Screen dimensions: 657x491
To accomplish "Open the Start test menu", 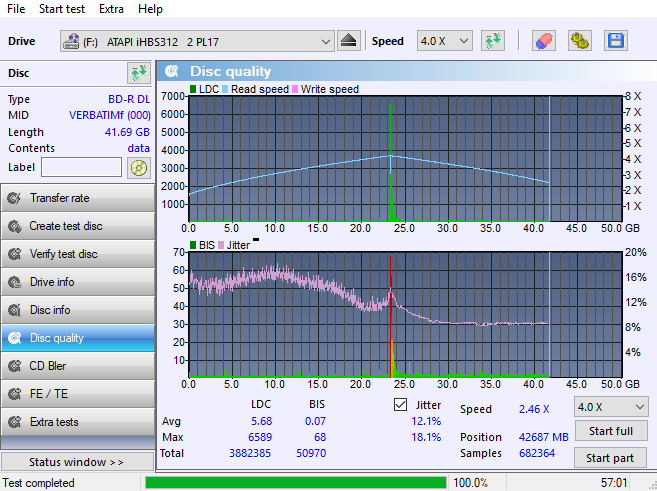I will [62, 9].
